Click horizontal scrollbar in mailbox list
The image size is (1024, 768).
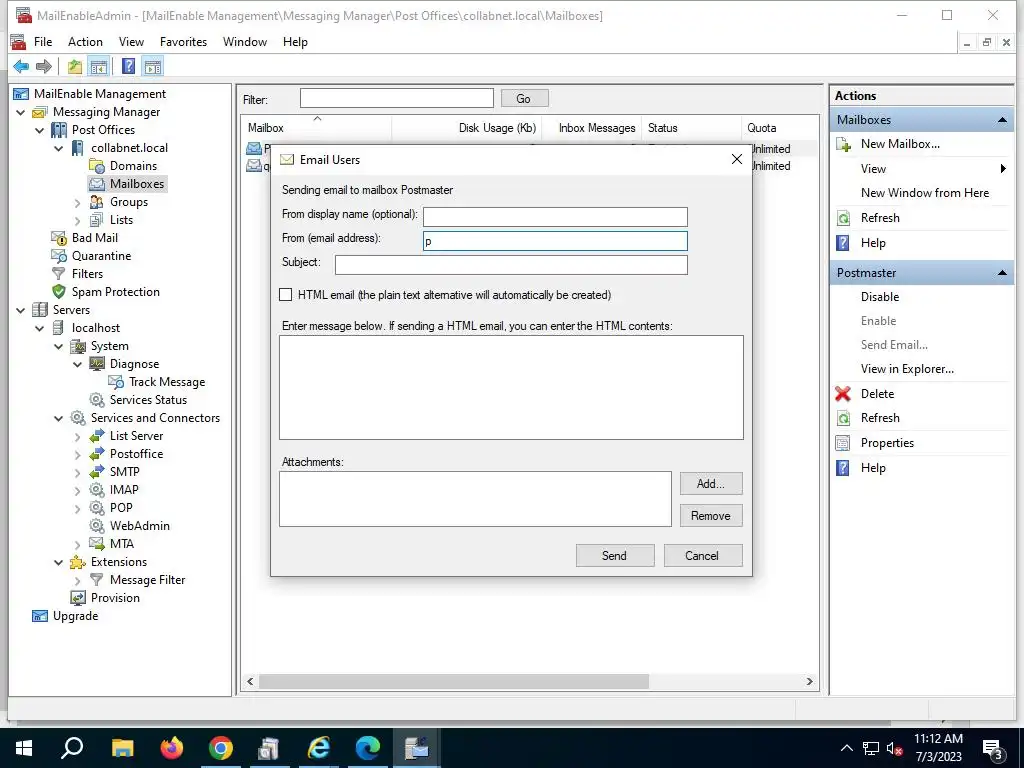[453, 681]
